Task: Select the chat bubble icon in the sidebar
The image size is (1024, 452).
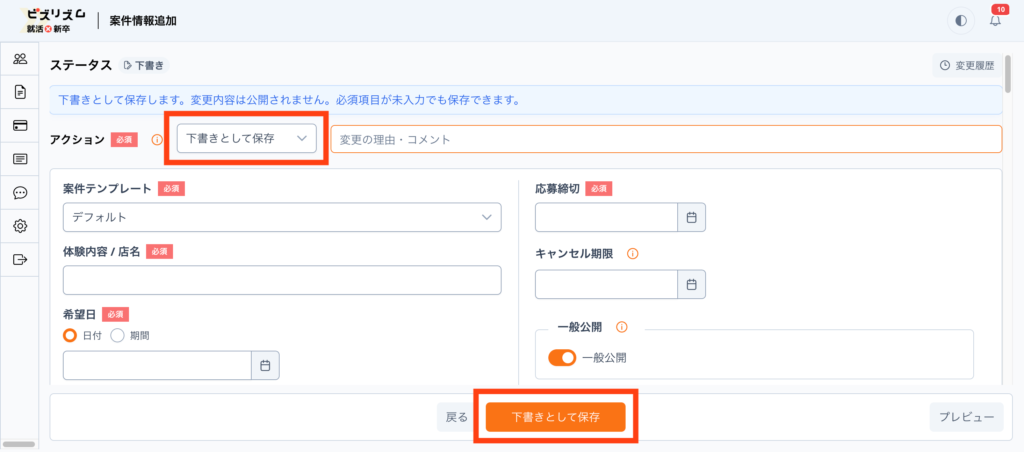Action: [x=20, y=192]
